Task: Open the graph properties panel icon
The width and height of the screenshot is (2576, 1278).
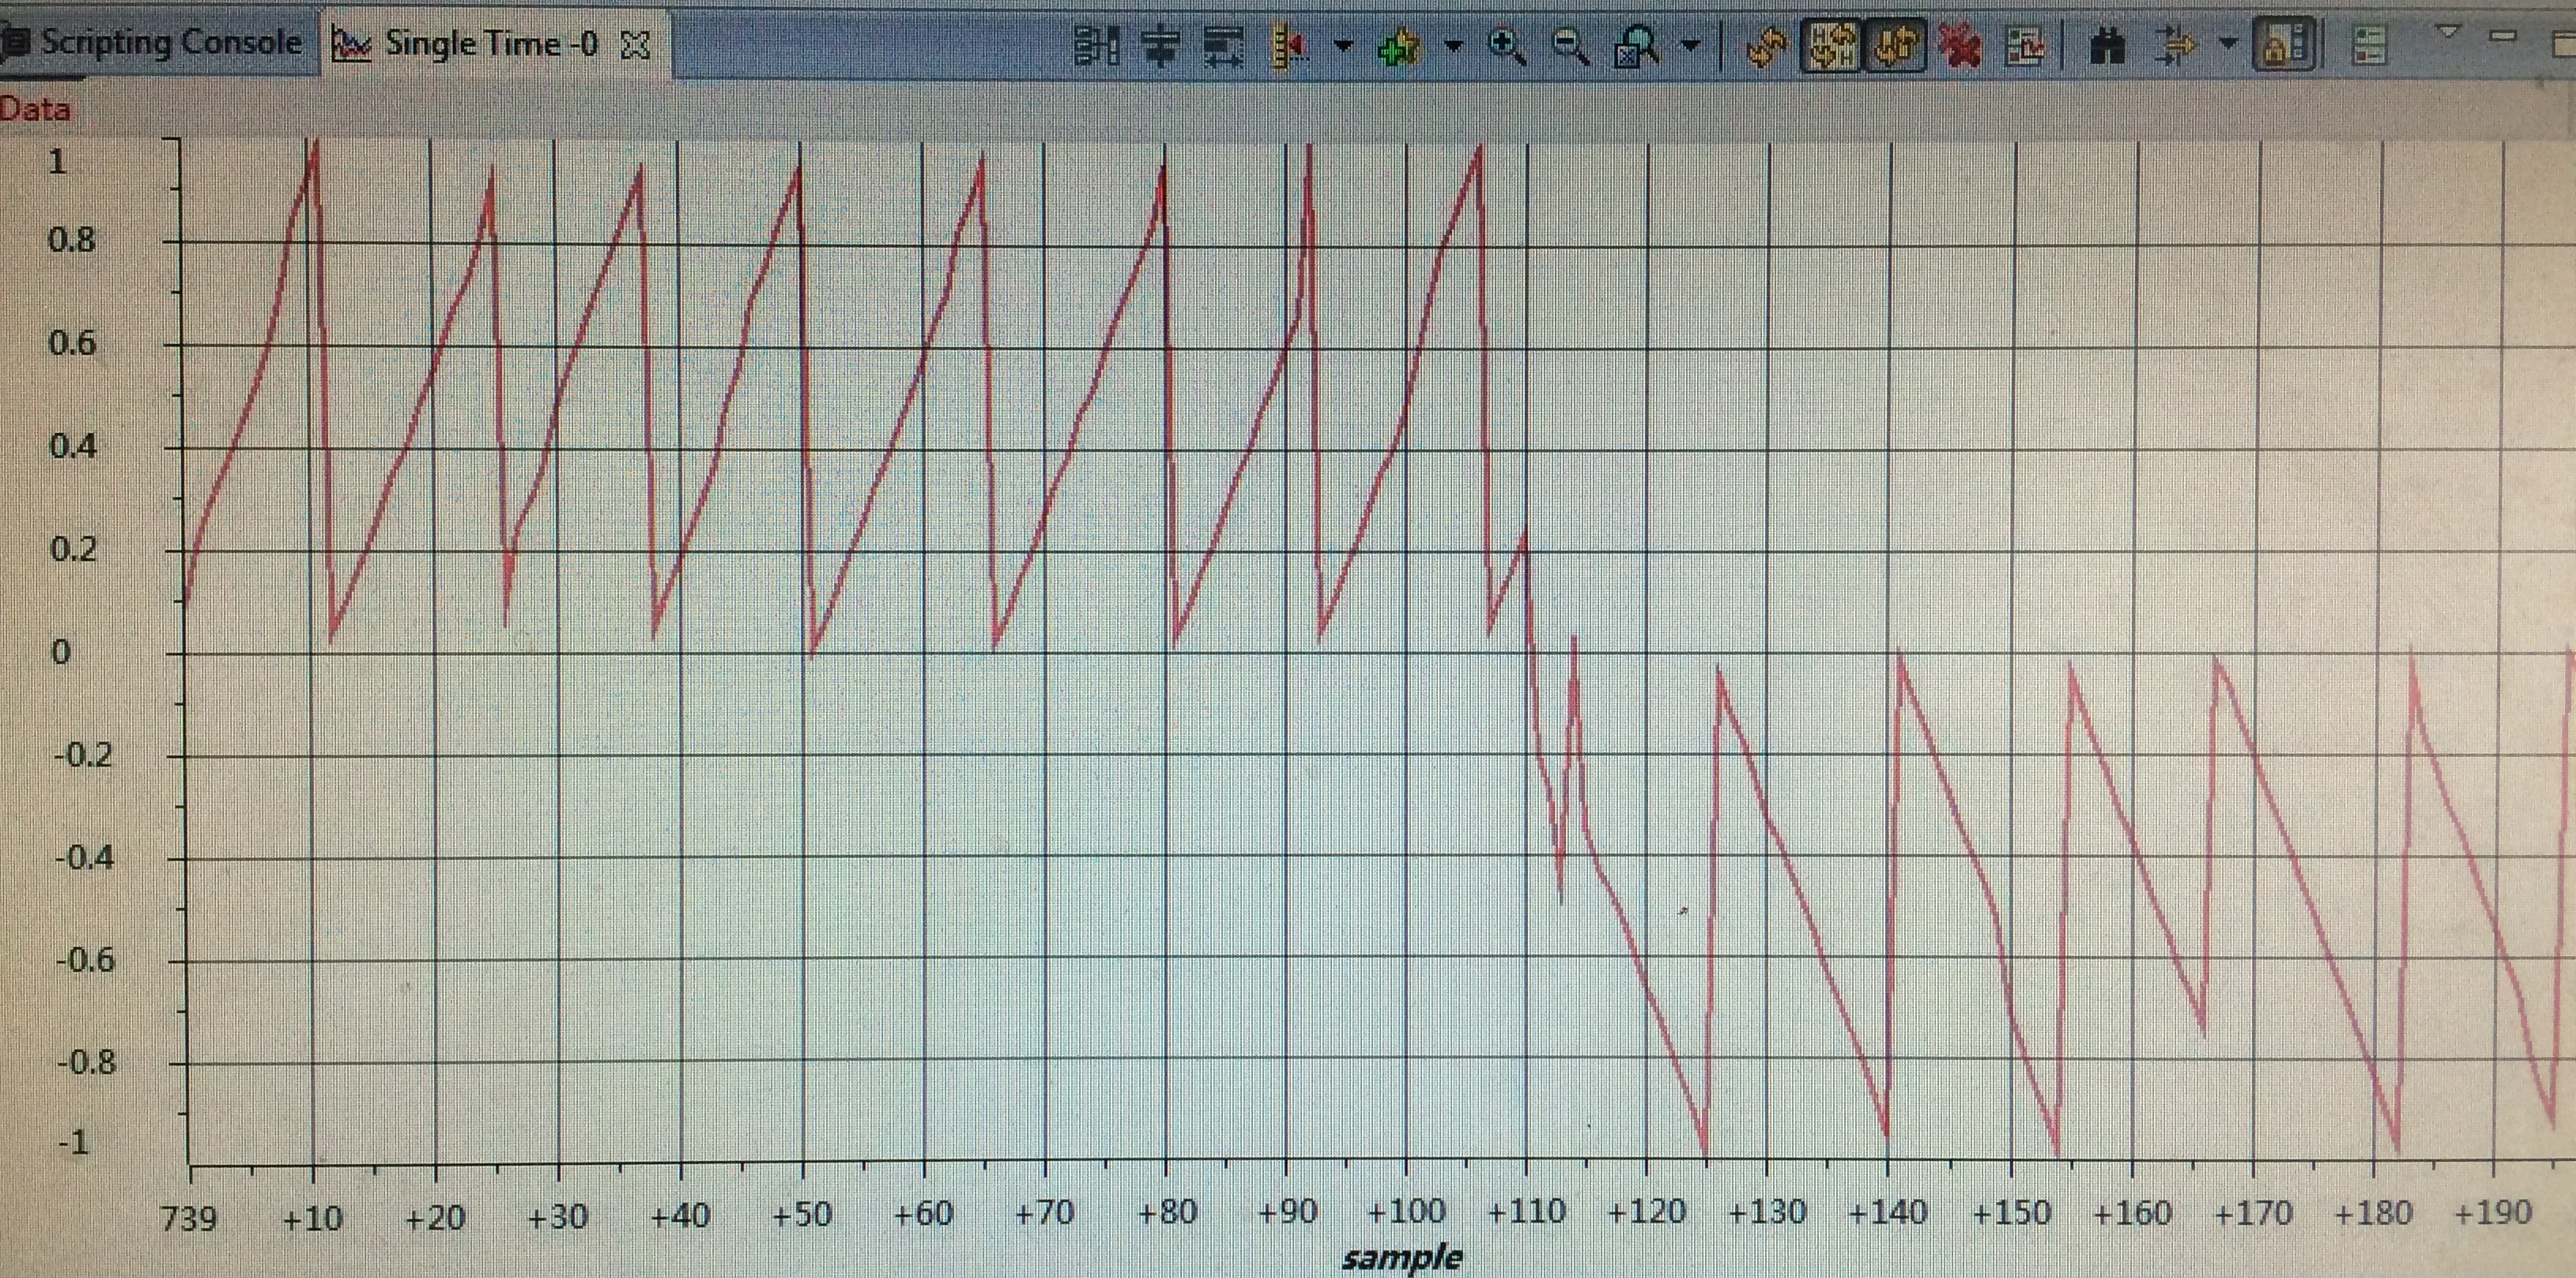Action: 2370,46
